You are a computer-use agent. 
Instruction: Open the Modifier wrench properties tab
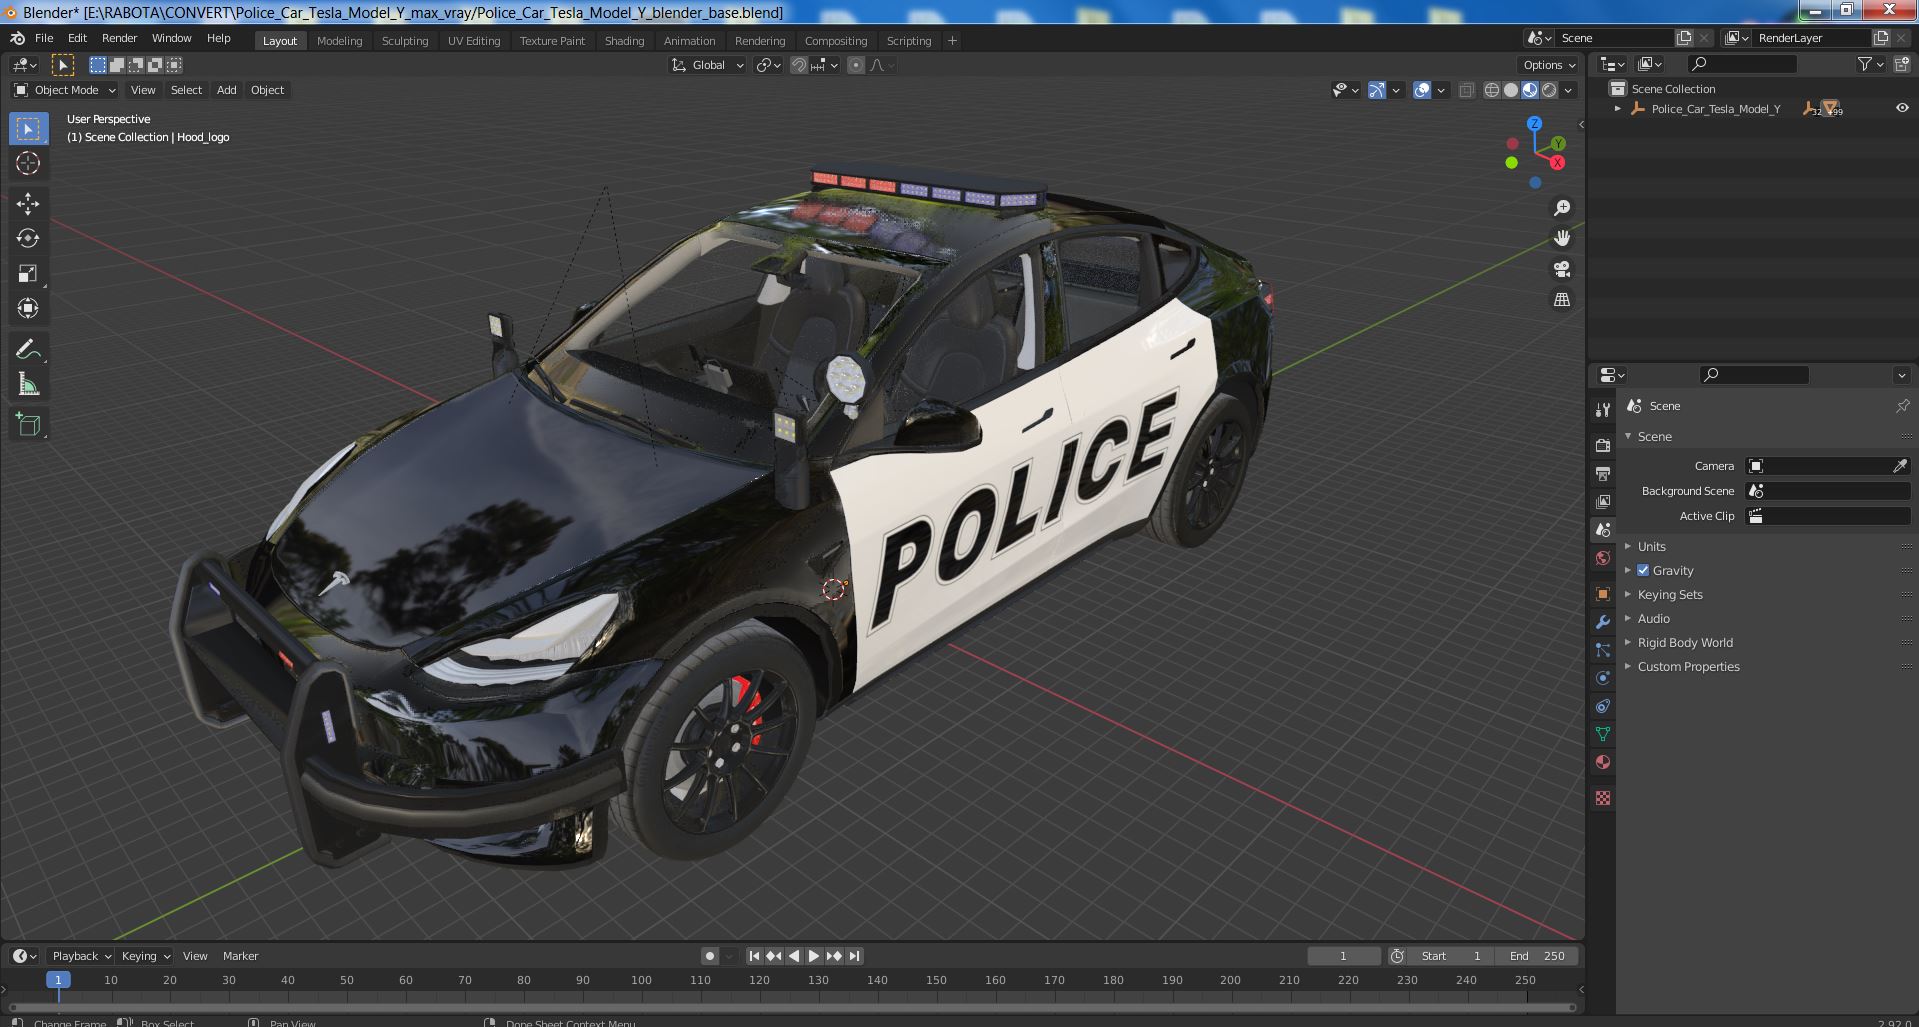pyautogui.click(x=1603, y=622)
